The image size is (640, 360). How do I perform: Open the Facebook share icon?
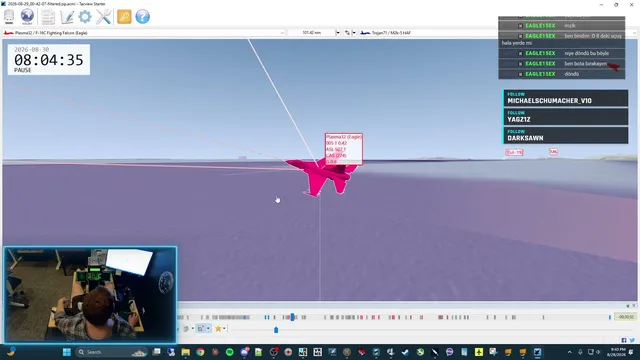point(624,340)
